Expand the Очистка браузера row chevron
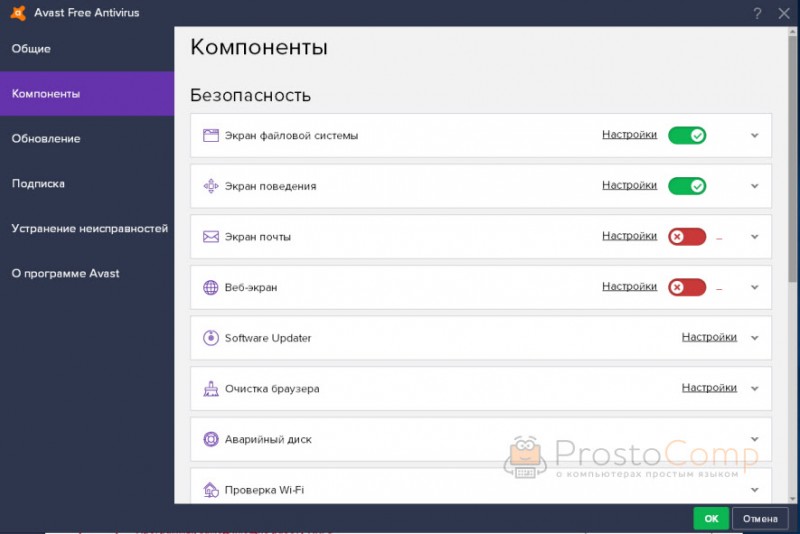Viewport: 800px width, 534px height. (755, 389)
